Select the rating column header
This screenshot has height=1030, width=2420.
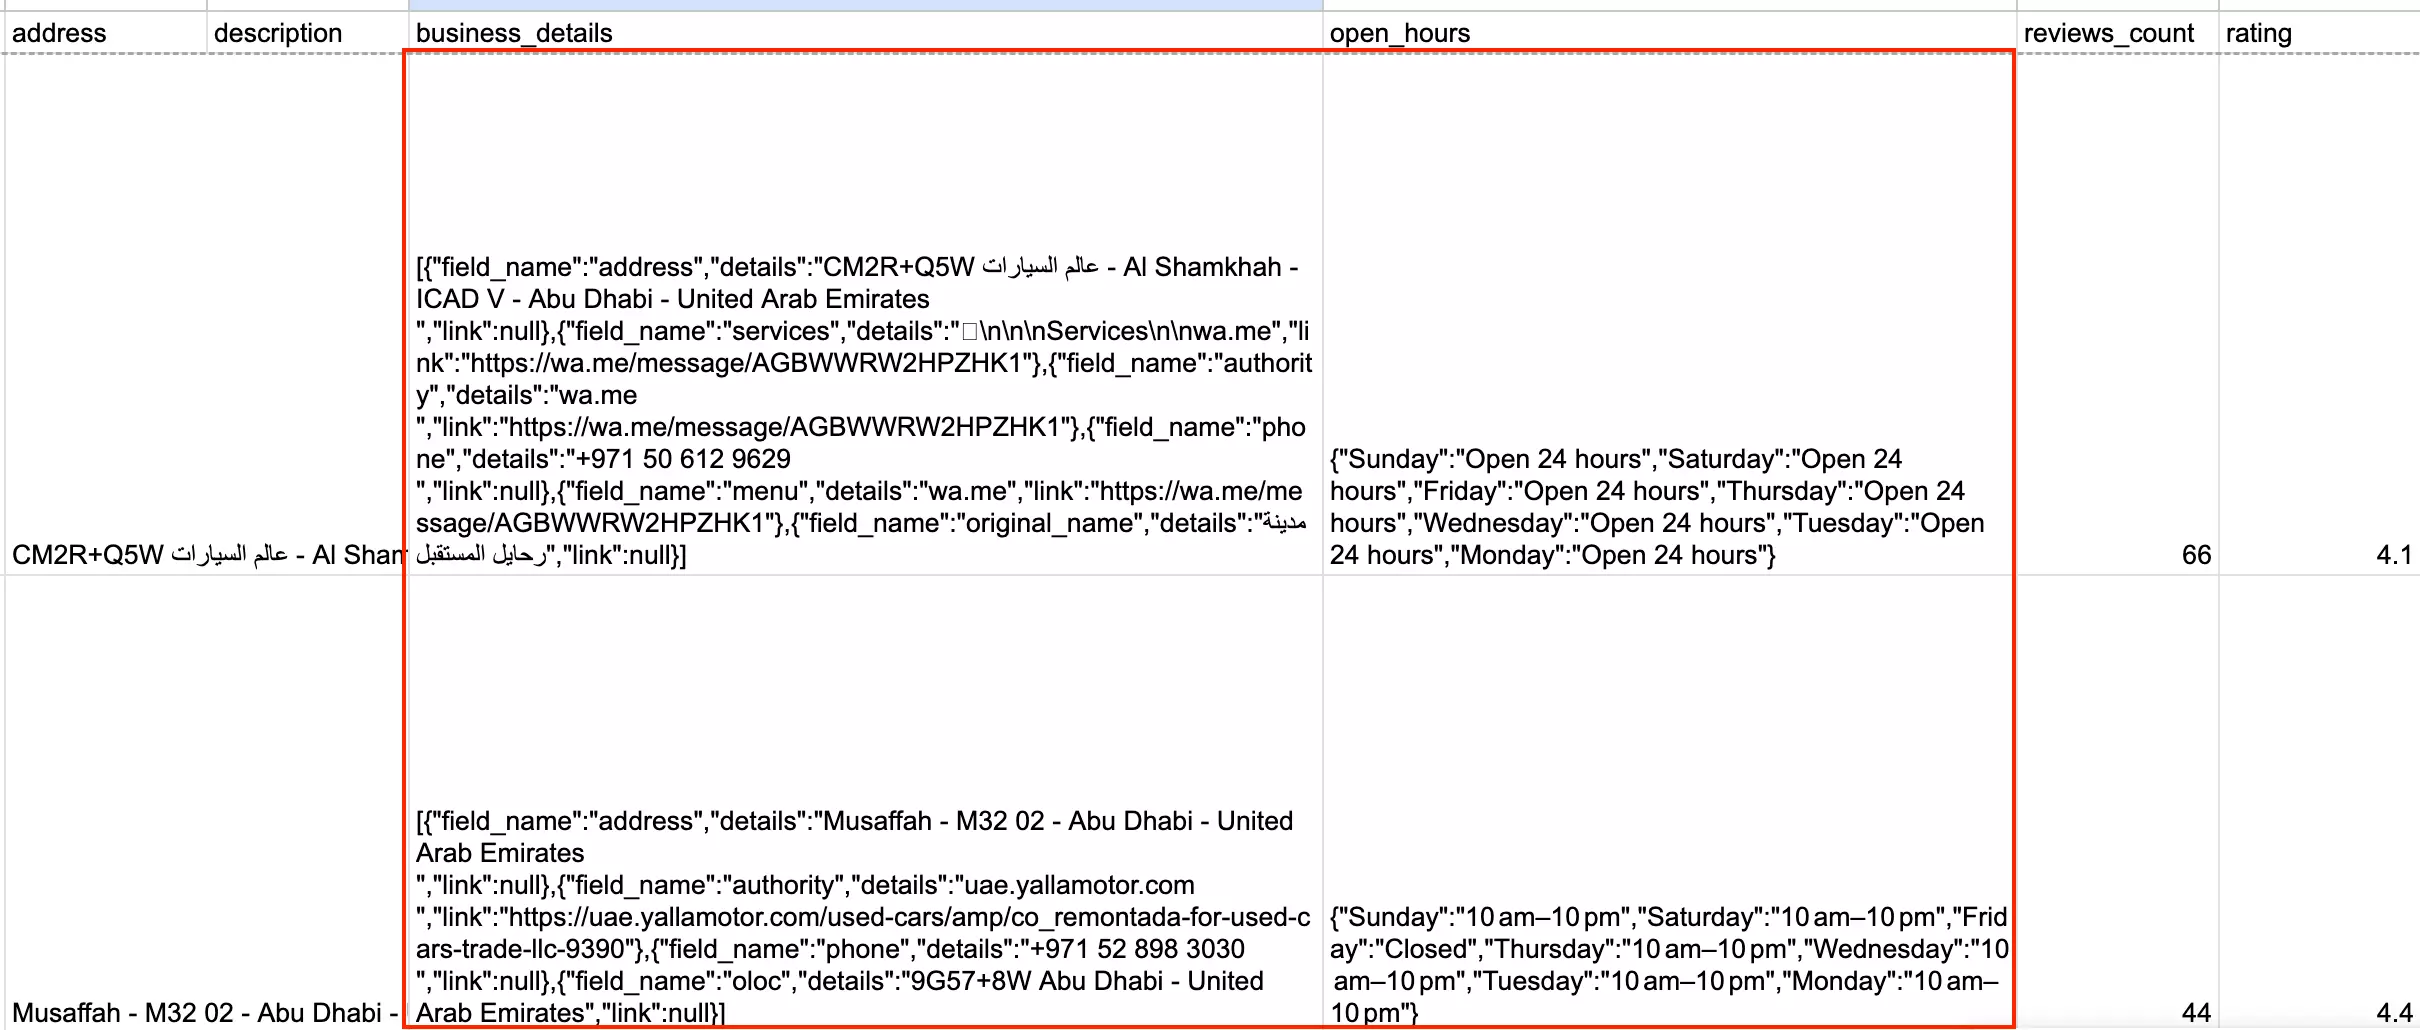(2319, 33)
